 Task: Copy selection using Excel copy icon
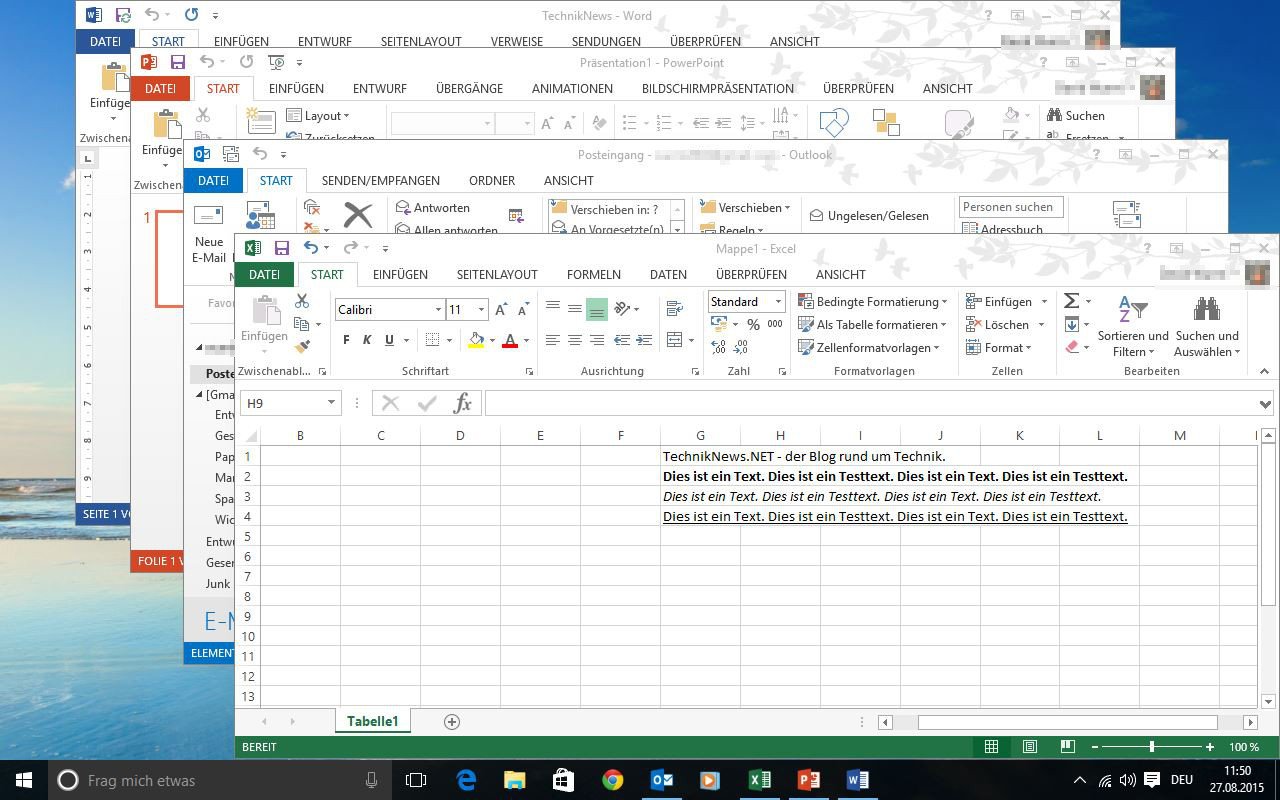(301, 324)
